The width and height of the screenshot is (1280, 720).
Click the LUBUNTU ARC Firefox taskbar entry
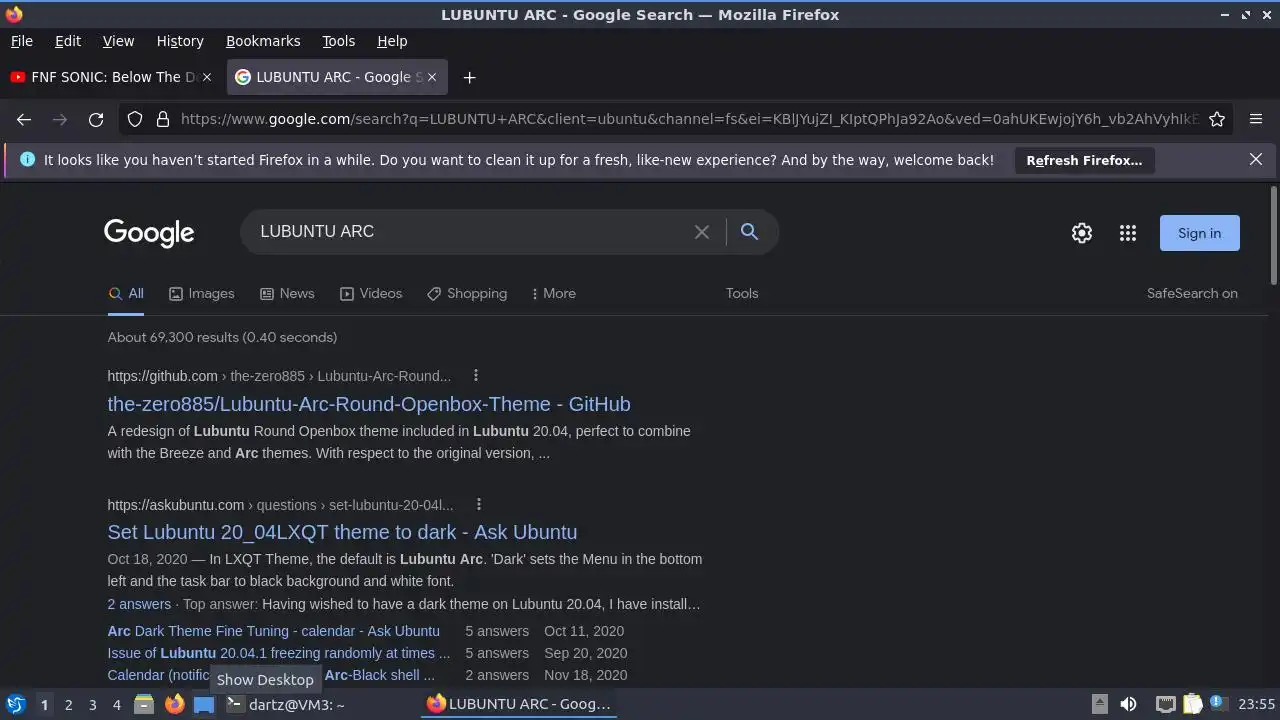pos(519,704)
